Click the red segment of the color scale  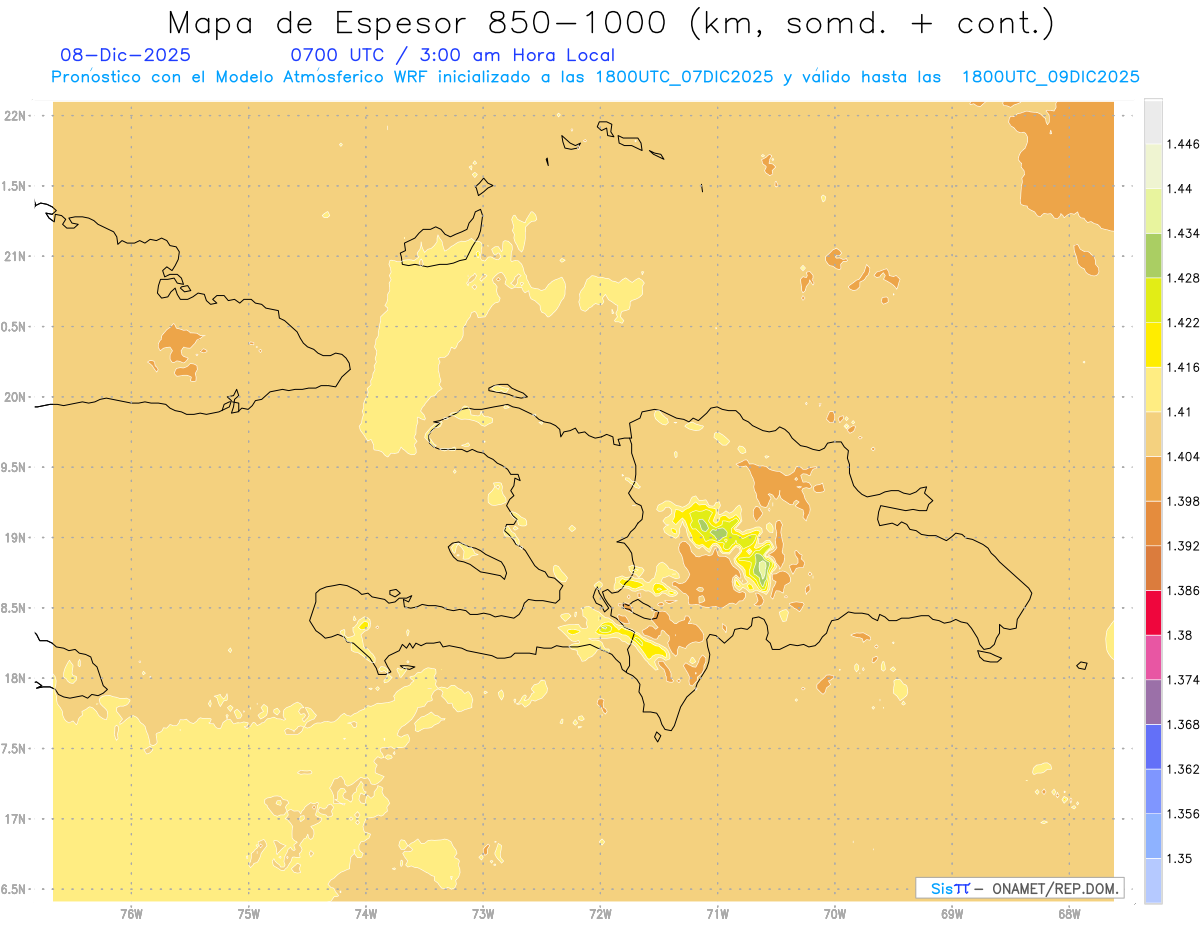(1153, 612)
